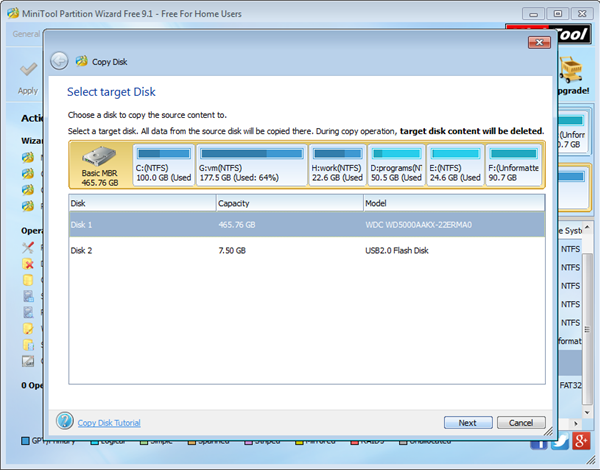The image size is (600, 470).
Task: Click the pencil-and-note operation icon in sidebar
Action: pyautogui.click(x=28, y=328)
